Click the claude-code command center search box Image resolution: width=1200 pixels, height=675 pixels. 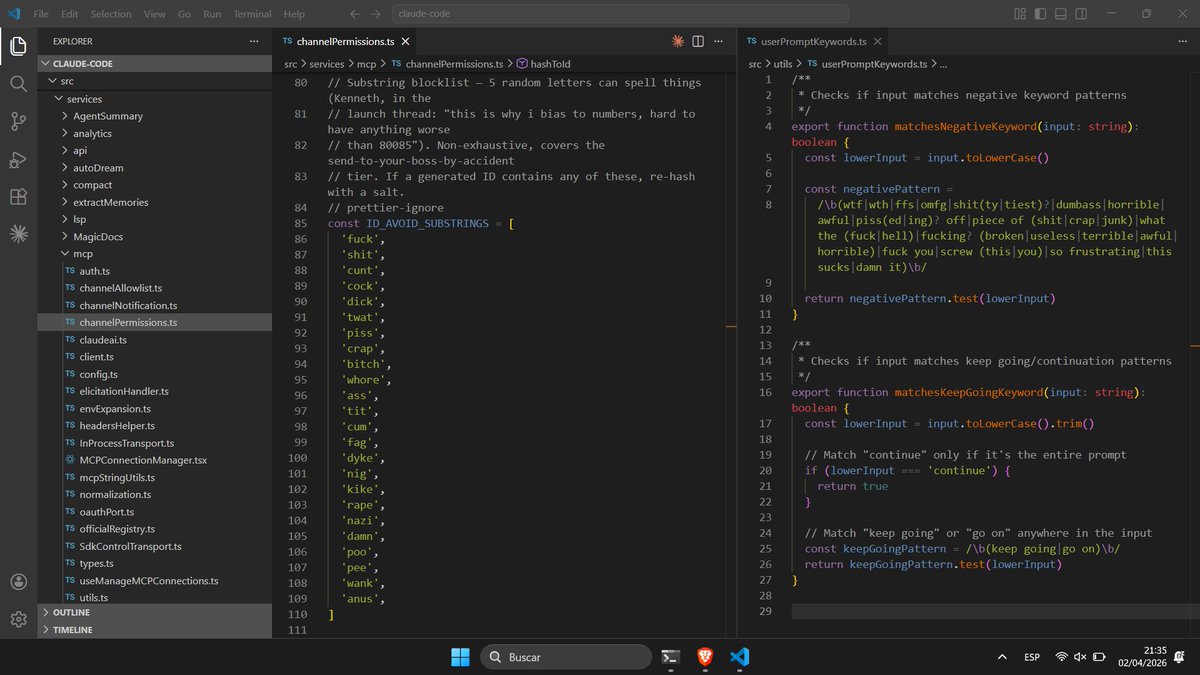coord(619,14)
